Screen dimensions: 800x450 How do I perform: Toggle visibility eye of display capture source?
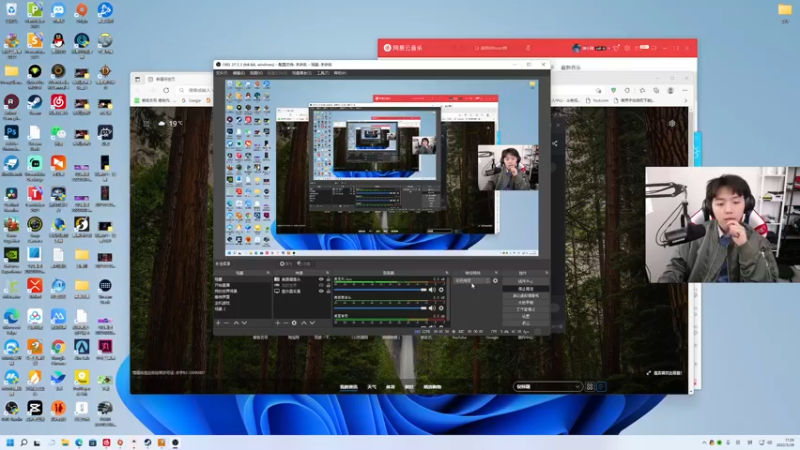point(321,291)
